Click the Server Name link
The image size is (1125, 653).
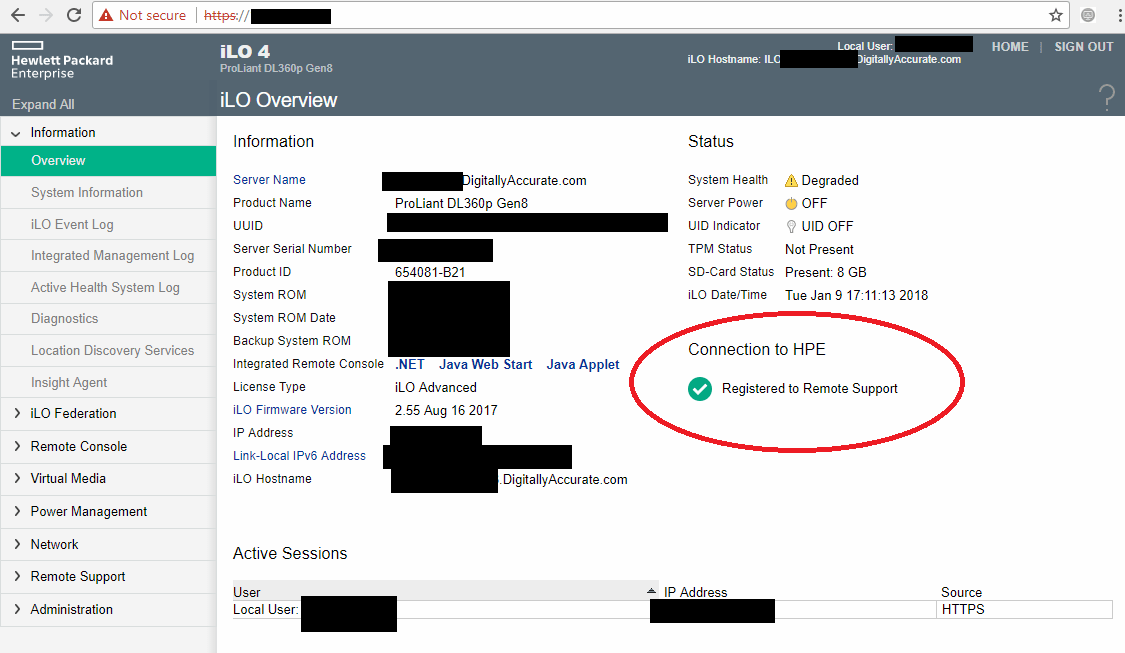[x=269, y=179]
